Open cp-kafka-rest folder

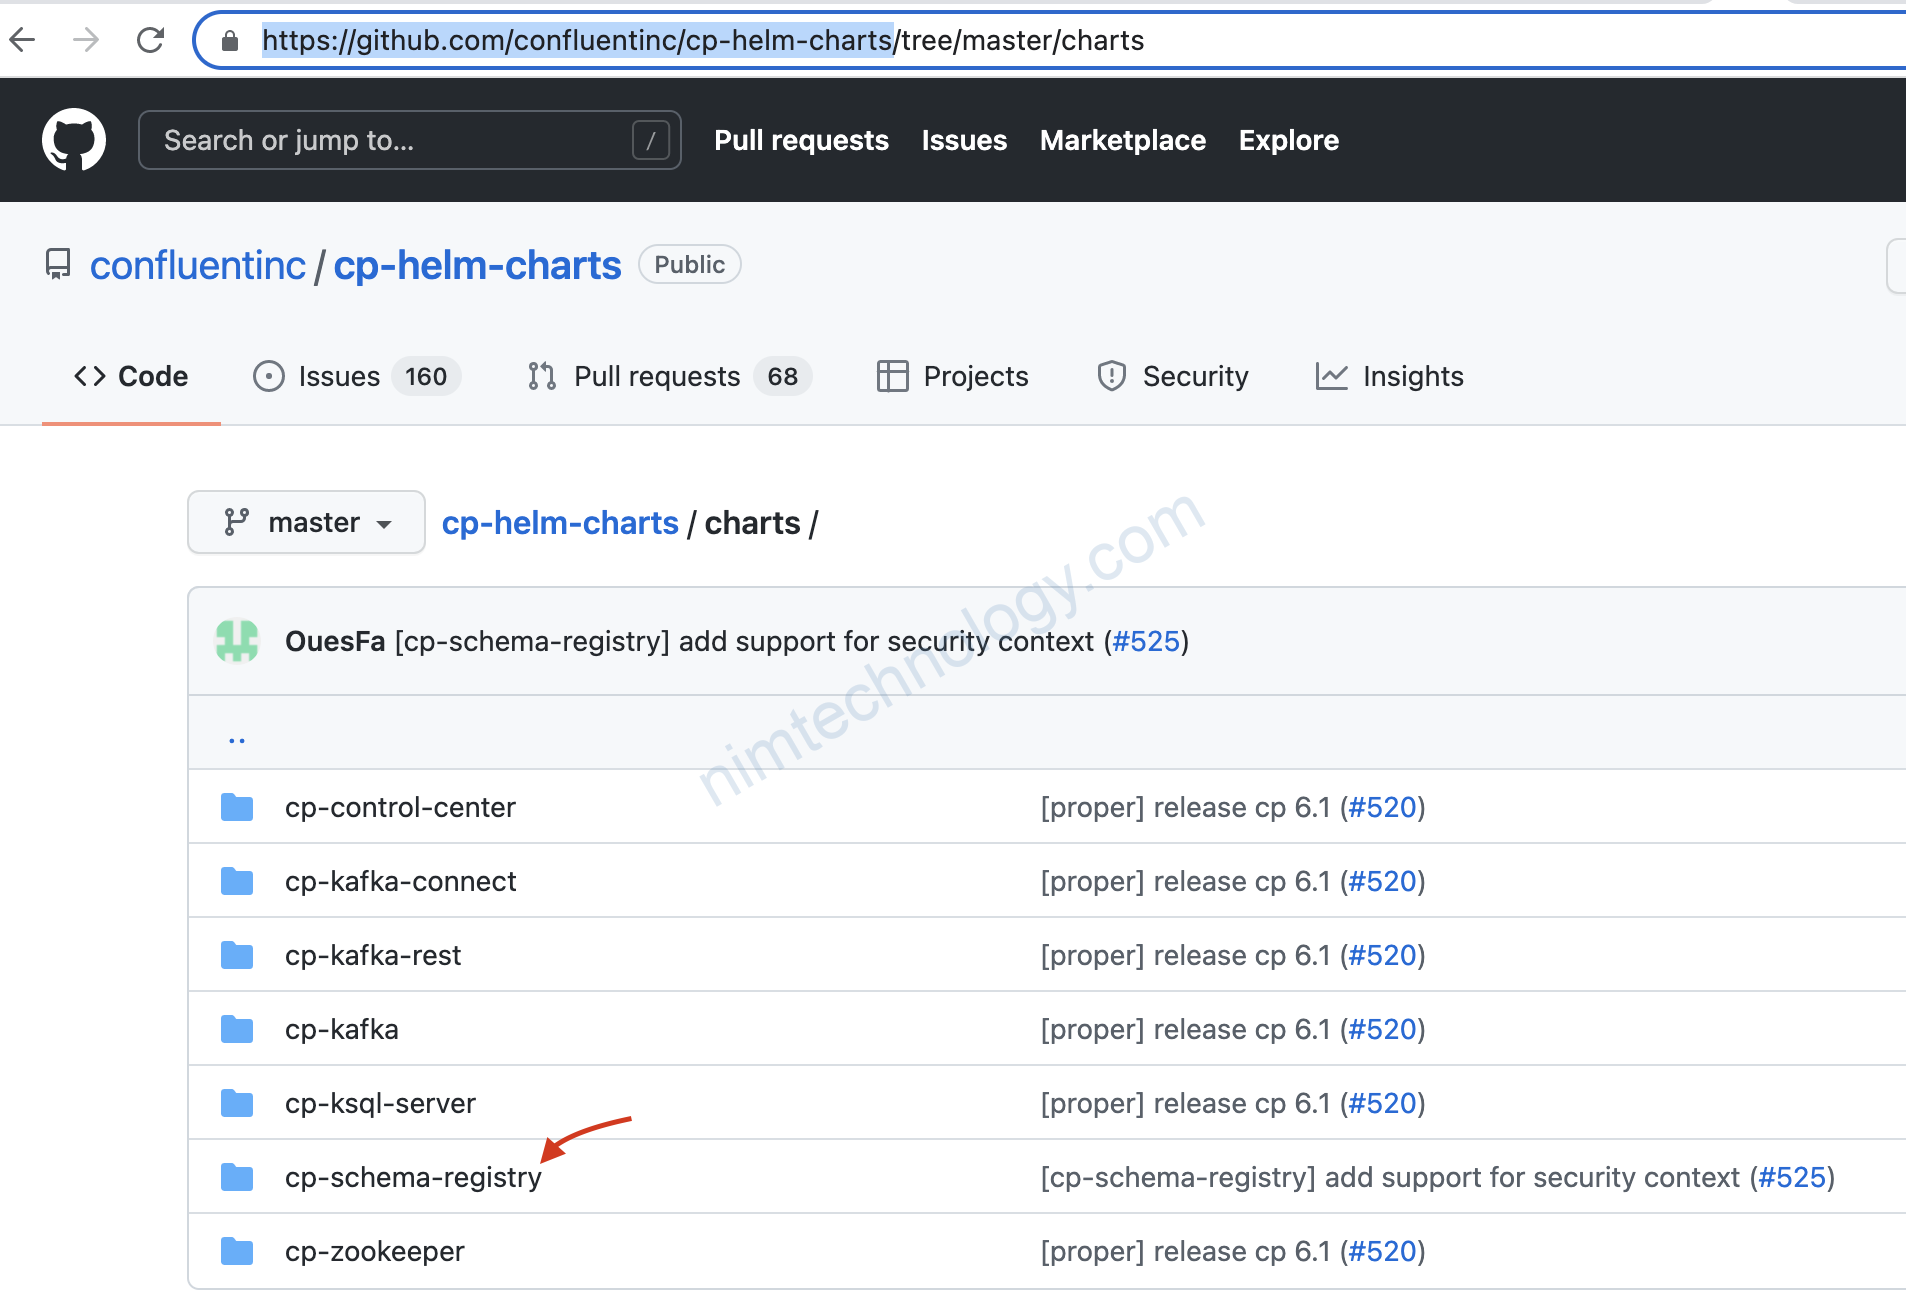[x=373, y=955]
